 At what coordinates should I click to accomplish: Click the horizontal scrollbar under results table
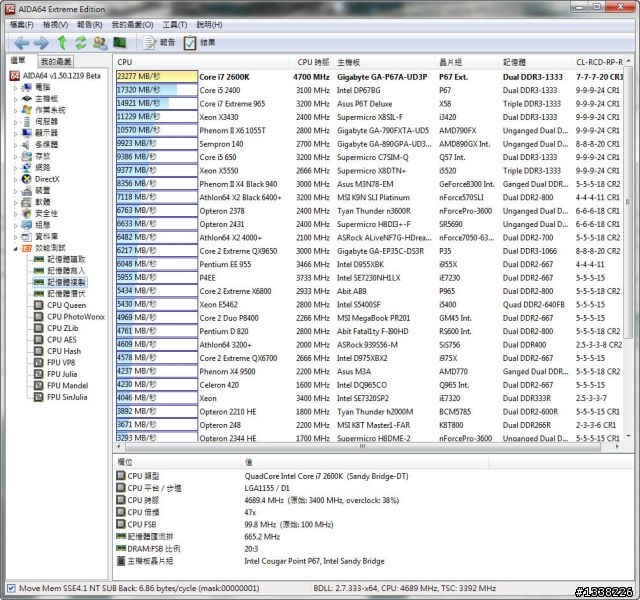pyautogui.click(x=362, y=447)
